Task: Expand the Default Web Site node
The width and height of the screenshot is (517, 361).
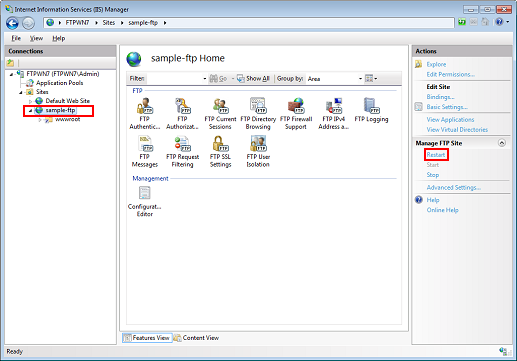Action: [x=30, y=101]
